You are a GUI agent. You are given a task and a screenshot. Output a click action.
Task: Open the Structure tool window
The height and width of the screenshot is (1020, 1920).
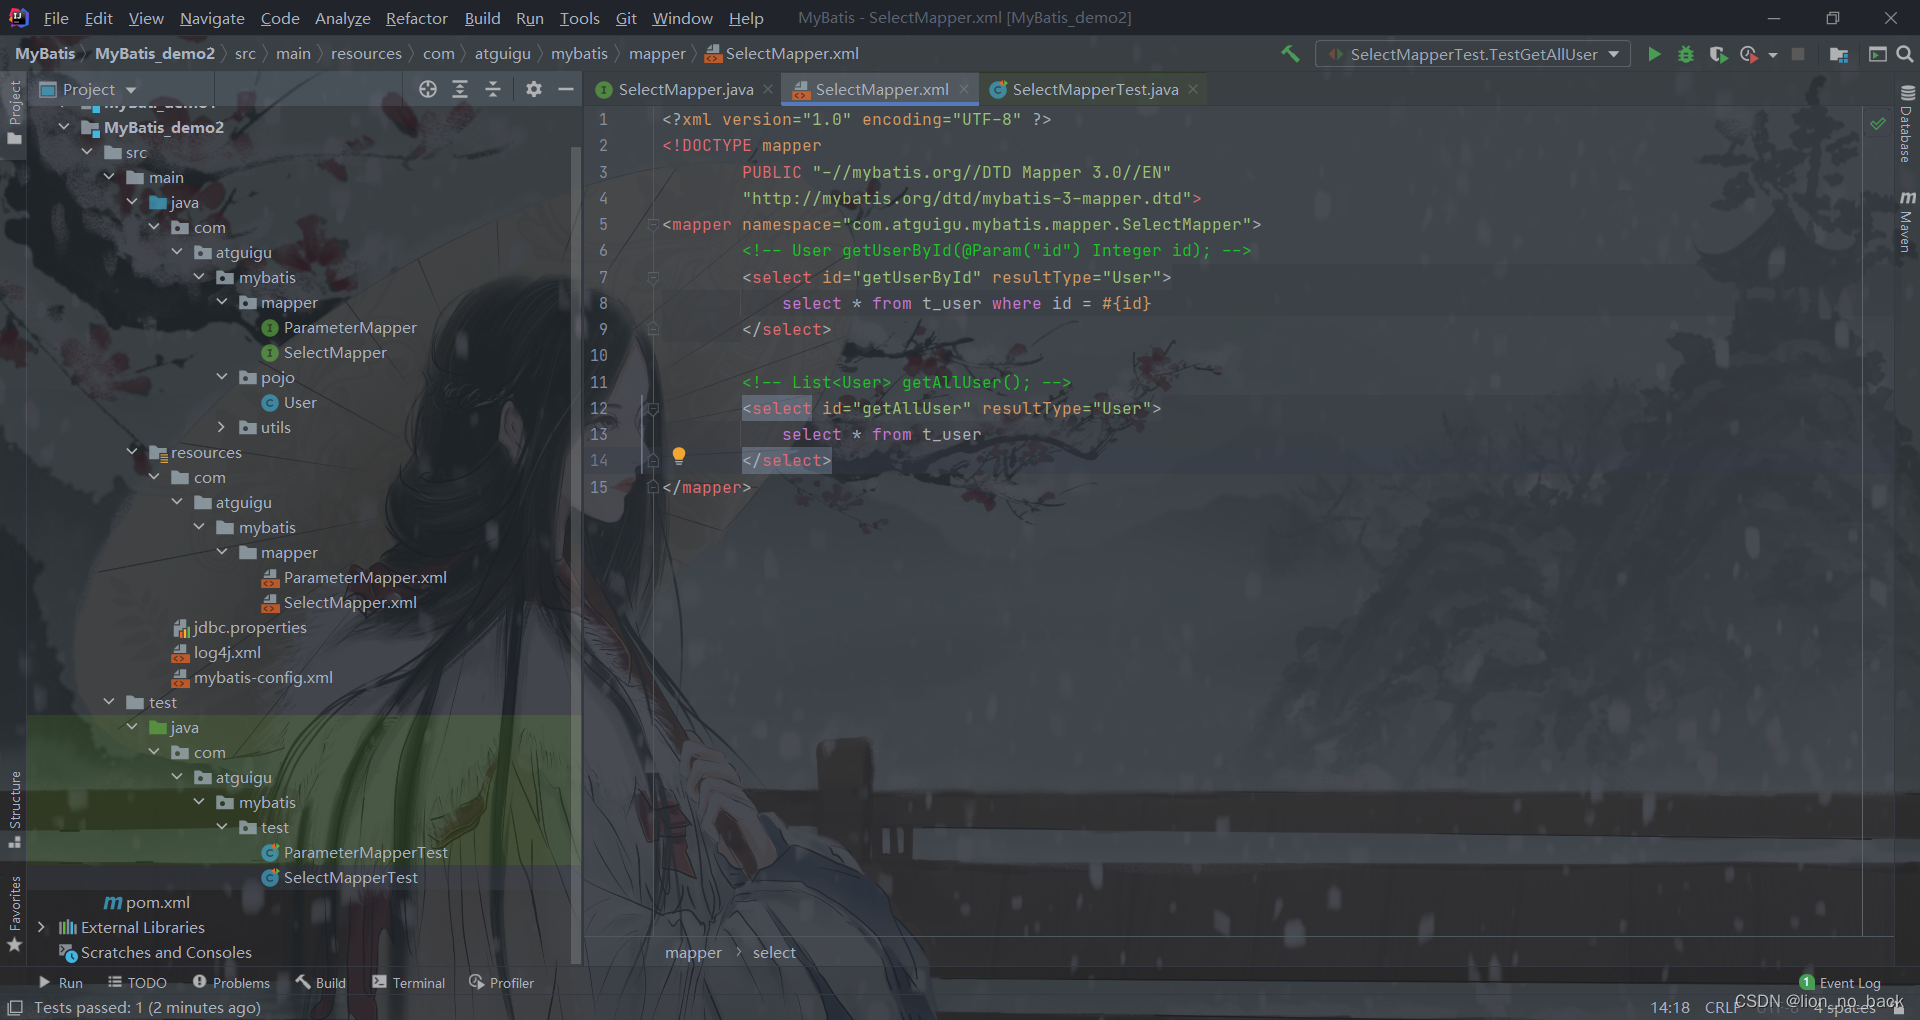pyautogui.click(x=15, y=808)
